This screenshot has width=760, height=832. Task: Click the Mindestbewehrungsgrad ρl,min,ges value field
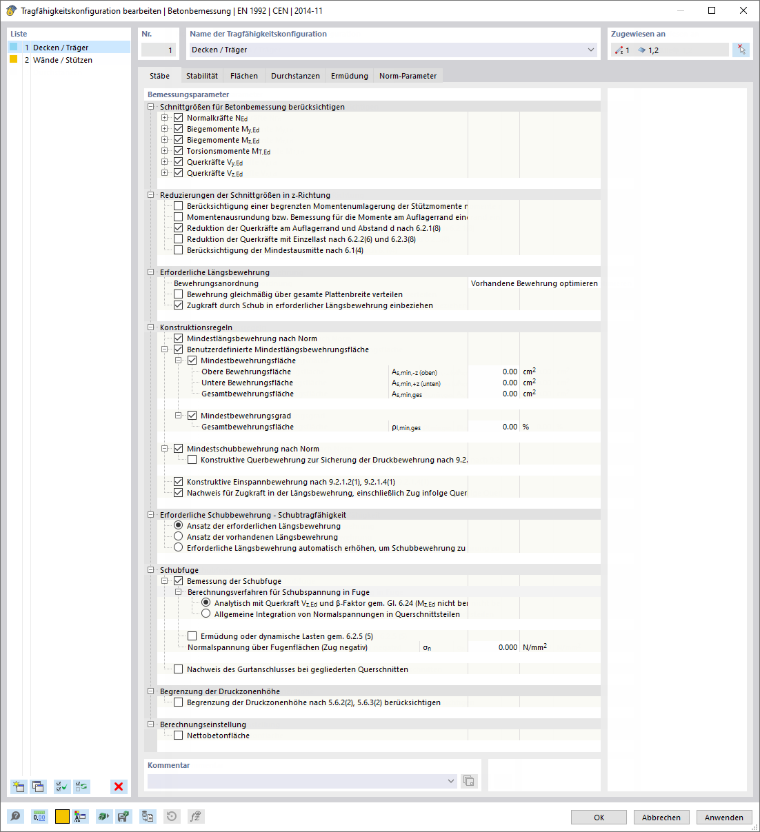(494, 427)
